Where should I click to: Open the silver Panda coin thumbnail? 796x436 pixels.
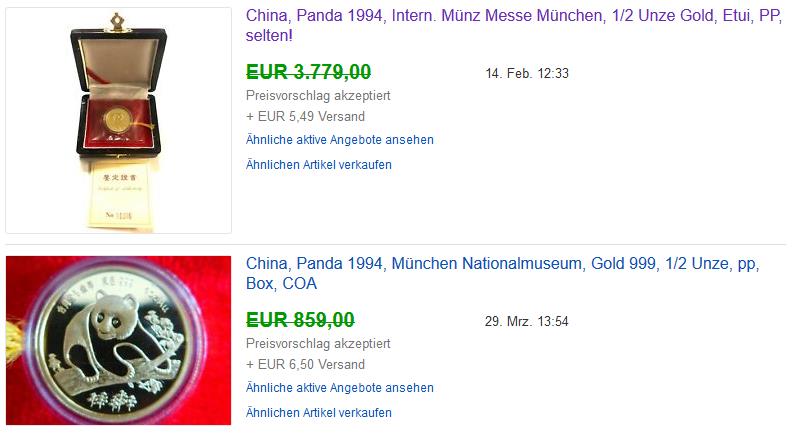point(118,340)
